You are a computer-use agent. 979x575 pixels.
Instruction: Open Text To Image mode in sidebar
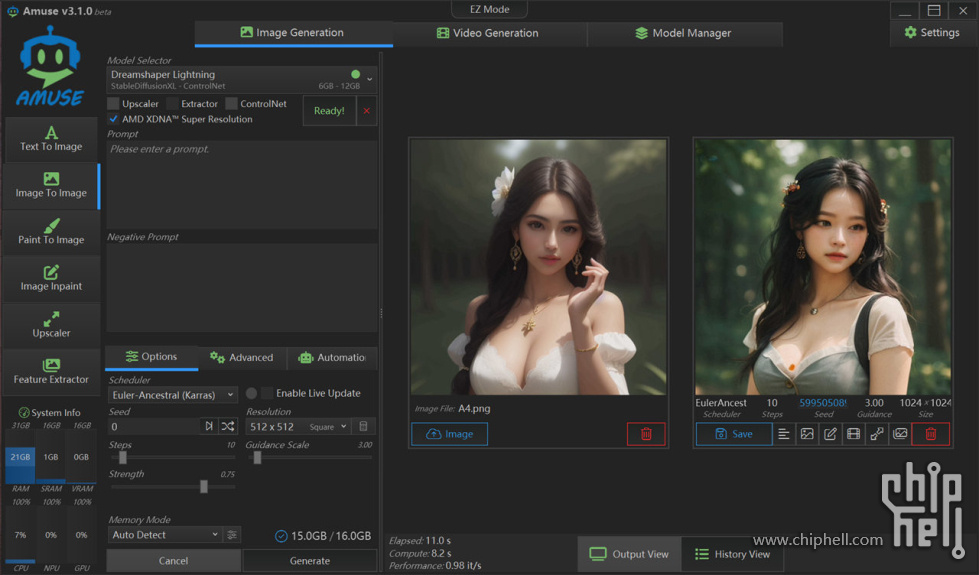point(51,139)
